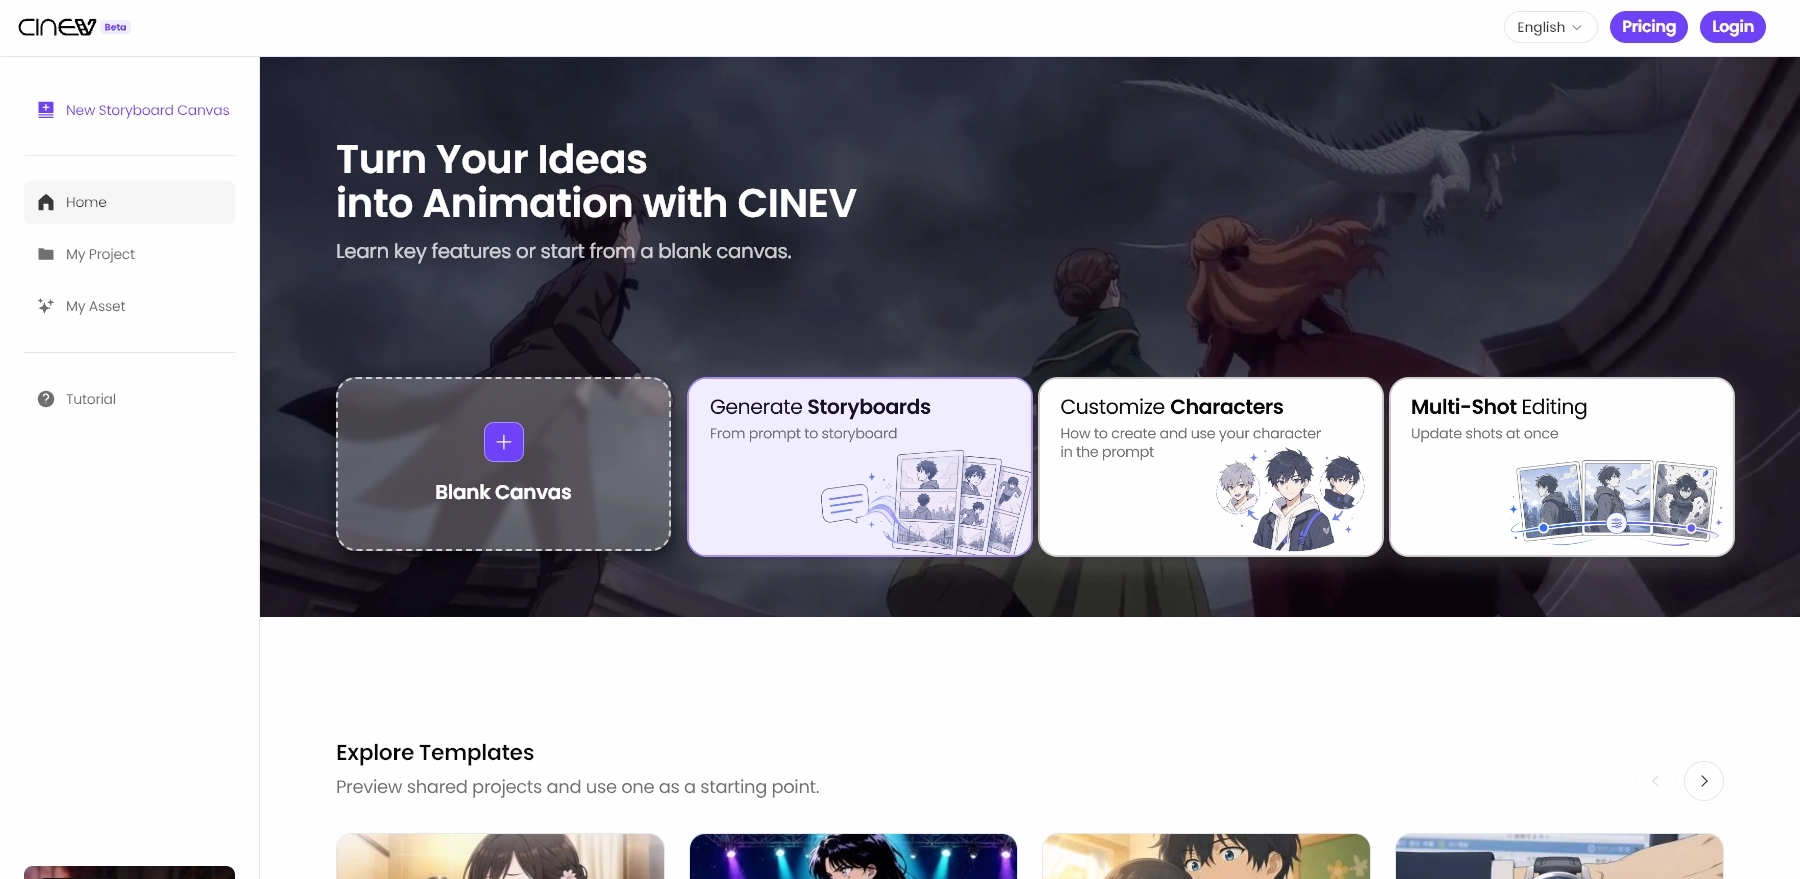The height and width of the screenshot is (879, 1800).
Task: Click the Beta badge next to logo
Action: [x=116, y=27]
